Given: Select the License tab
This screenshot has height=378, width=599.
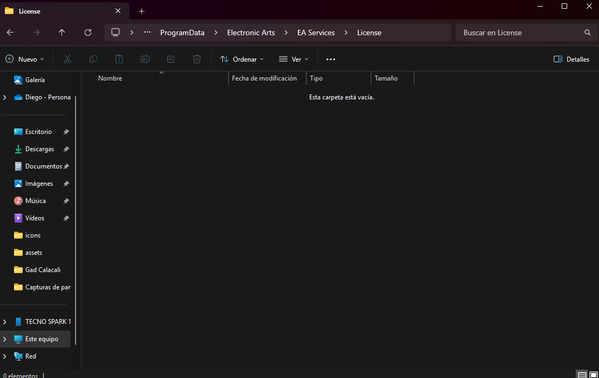Looking at the screenshot, I should (x=64, y=11).
